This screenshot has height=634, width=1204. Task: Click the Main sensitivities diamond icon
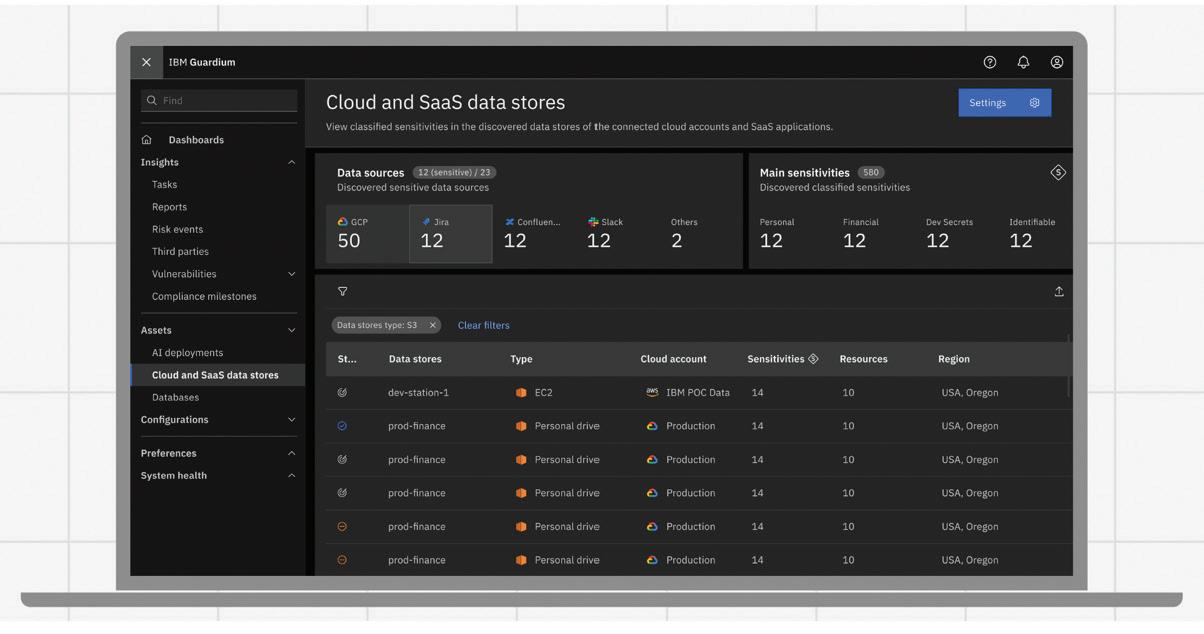[x=1058, y=173]
